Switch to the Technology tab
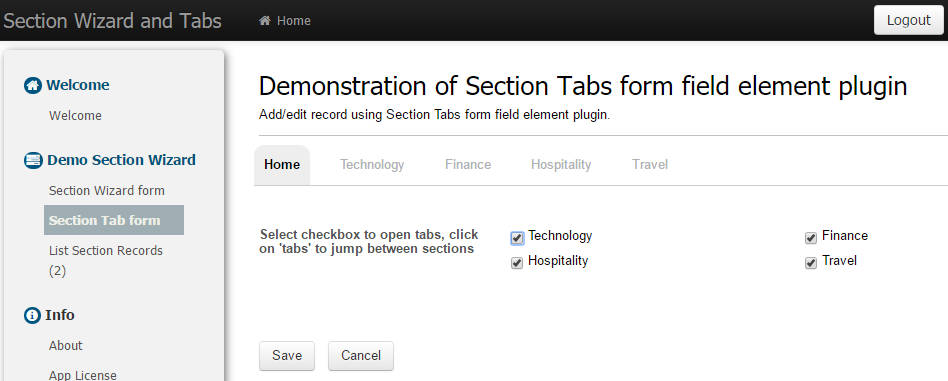The image size is (948, 381). click(372, 164)
